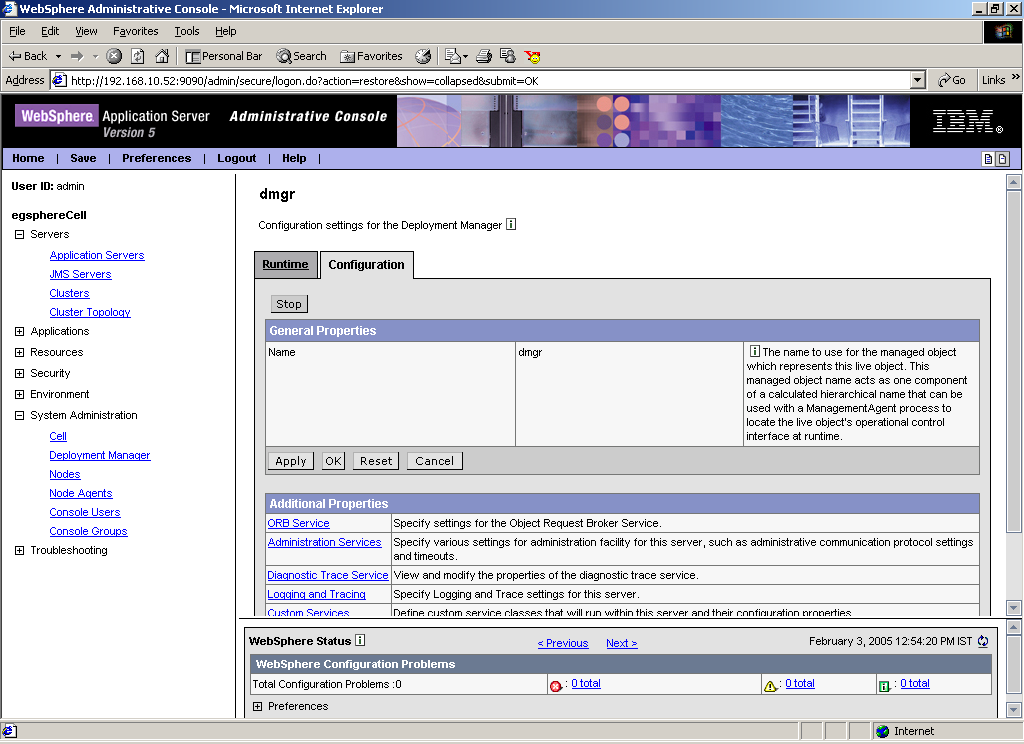Image resolution: width=1024 pixels, height=744 pixels.
Task: Click the Cancel button
Action: pyautogui.click(x=435, y=461)
